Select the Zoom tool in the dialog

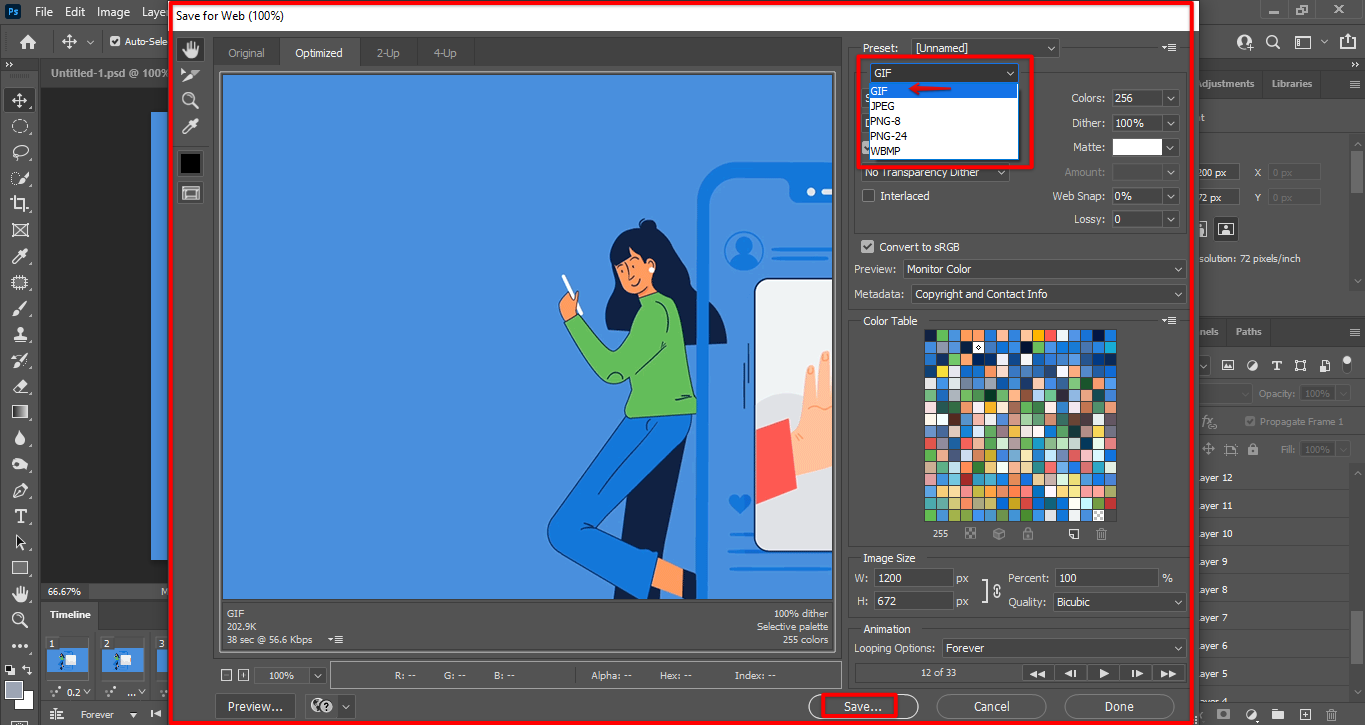(x=190, y=100)
